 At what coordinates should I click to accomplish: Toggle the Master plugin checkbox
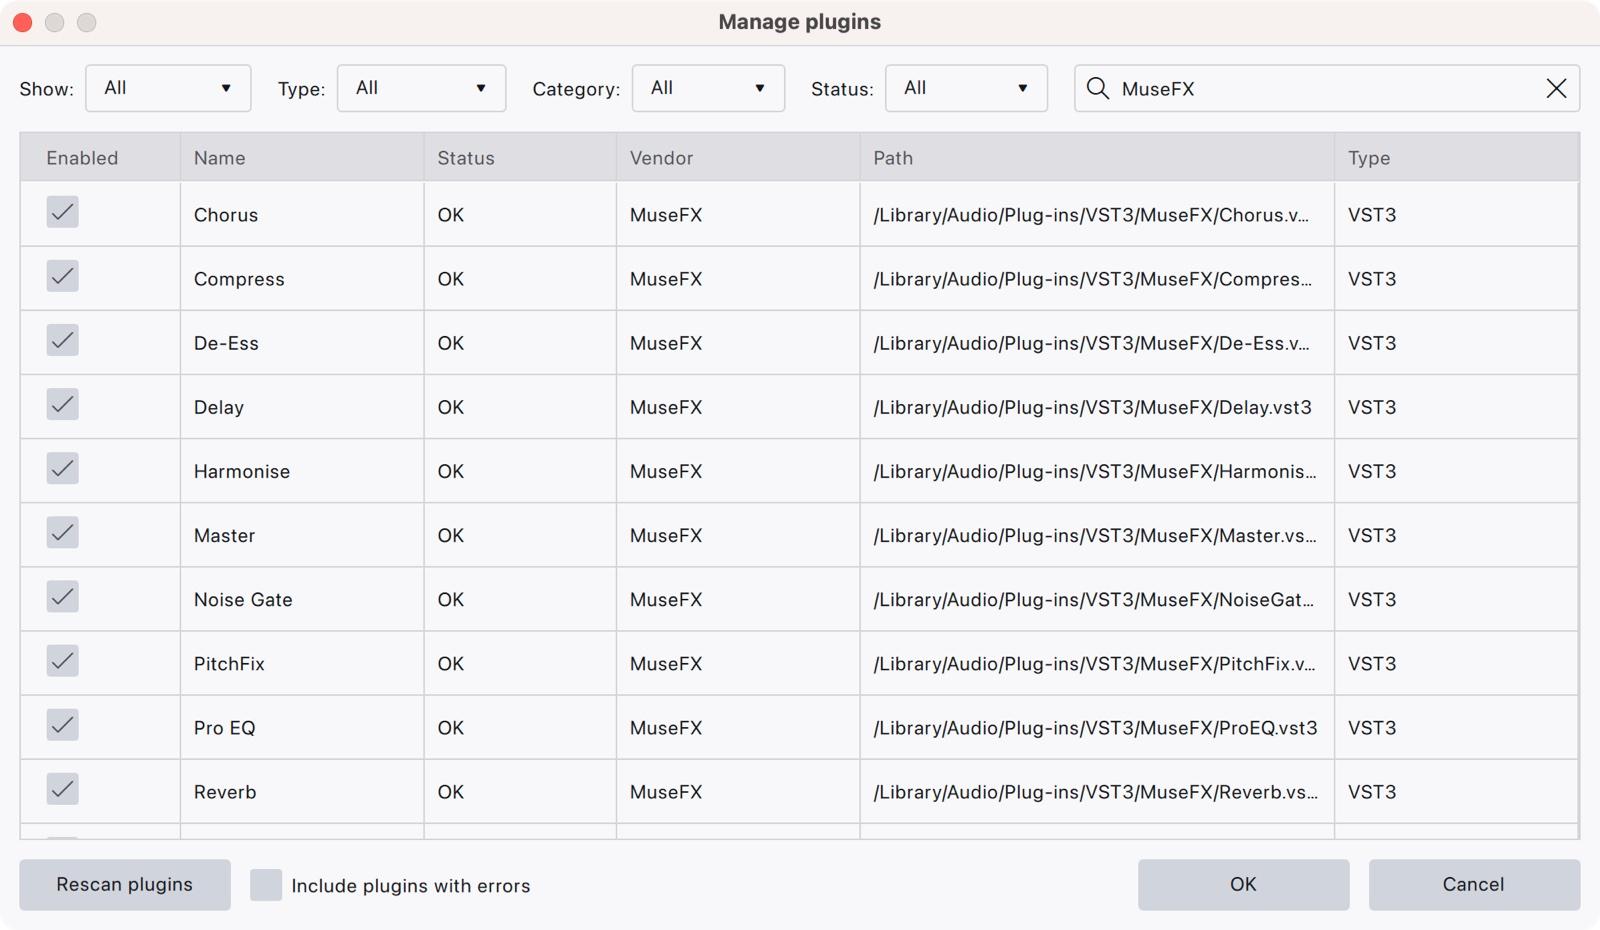[62, 532]
